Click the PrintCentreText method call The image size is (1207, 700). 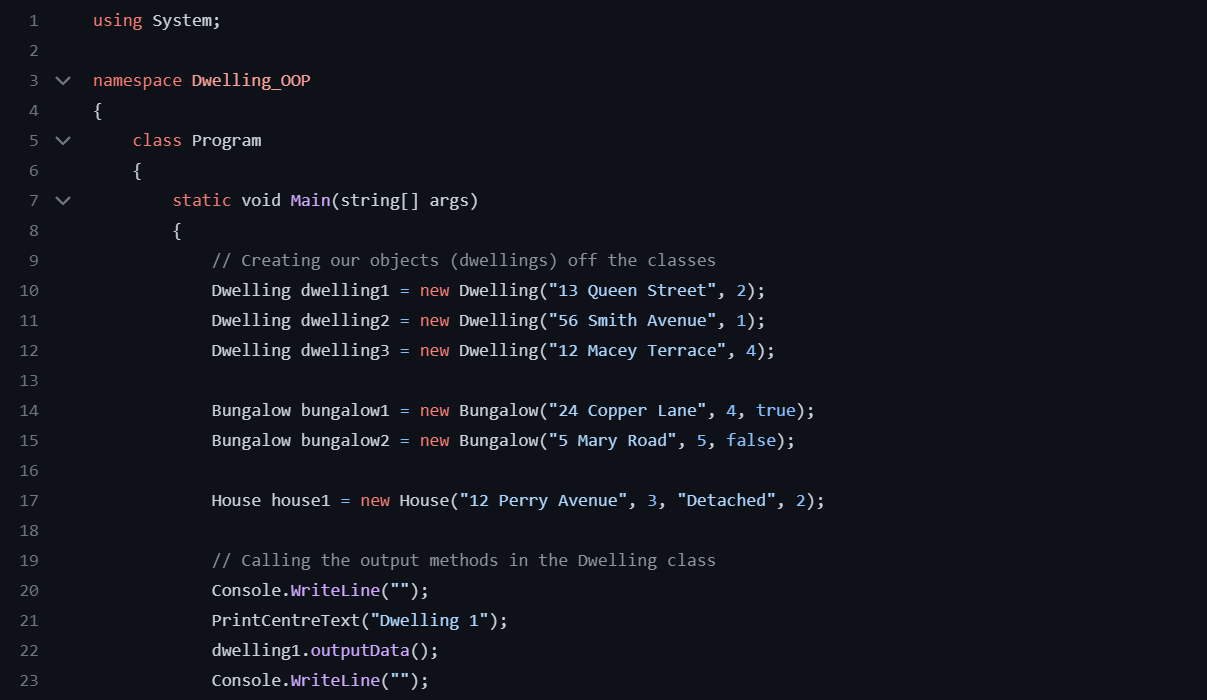(x=286, y=620)
